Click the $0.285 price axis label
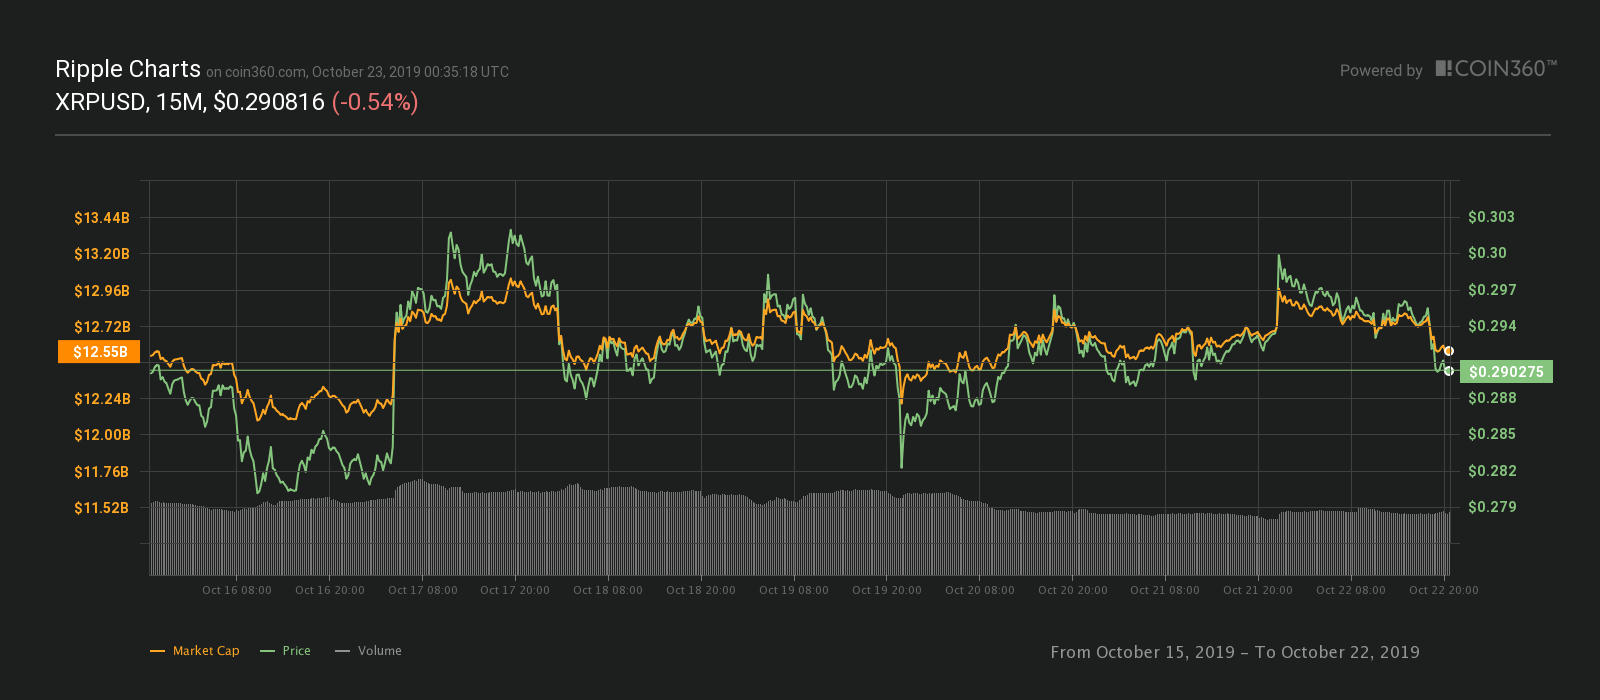Image resolution: width=1600 pixels, height=700 pixels. (x=1492, y=434)
